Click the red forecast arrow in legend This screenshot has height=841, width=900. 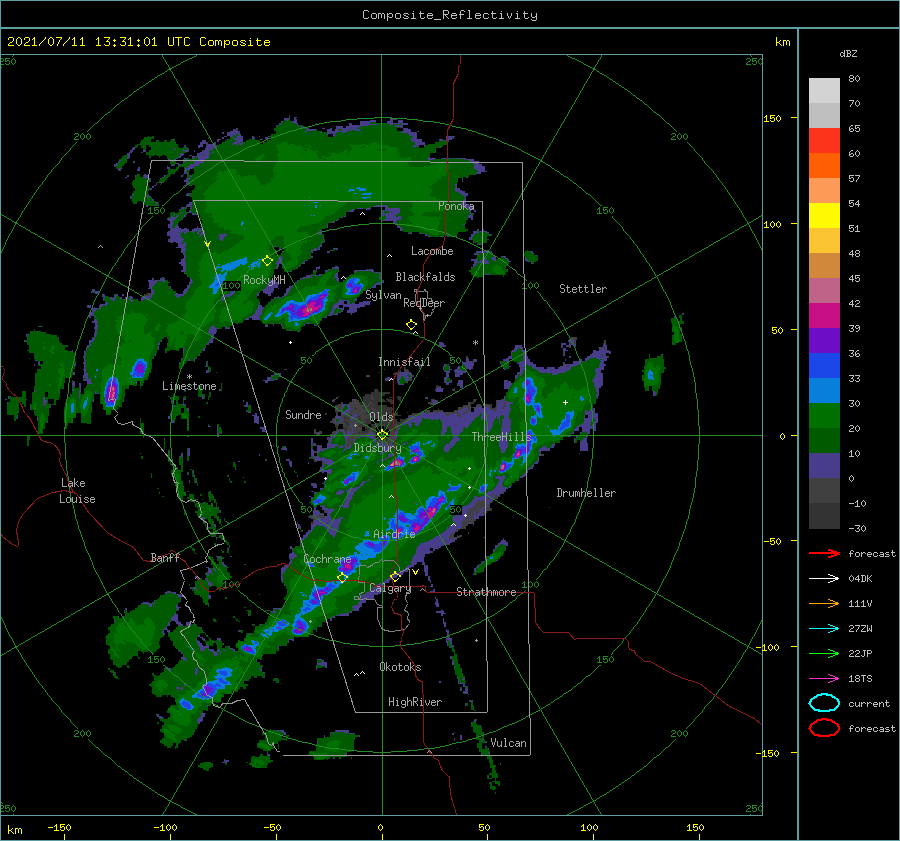[x=824, y=553]
